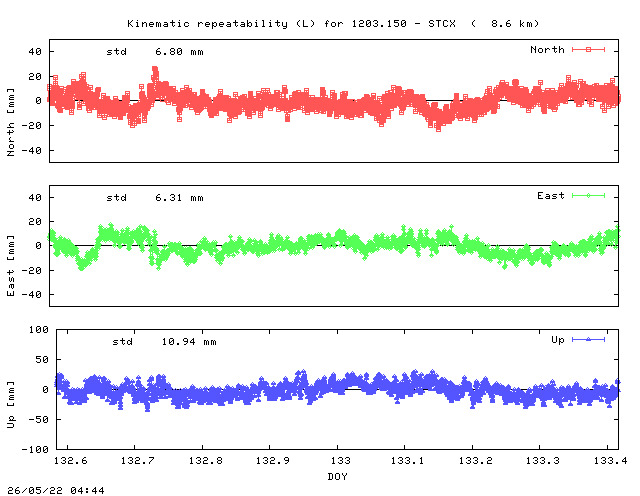Click x-axis tick label 132.9

click(x=273, y=460)
